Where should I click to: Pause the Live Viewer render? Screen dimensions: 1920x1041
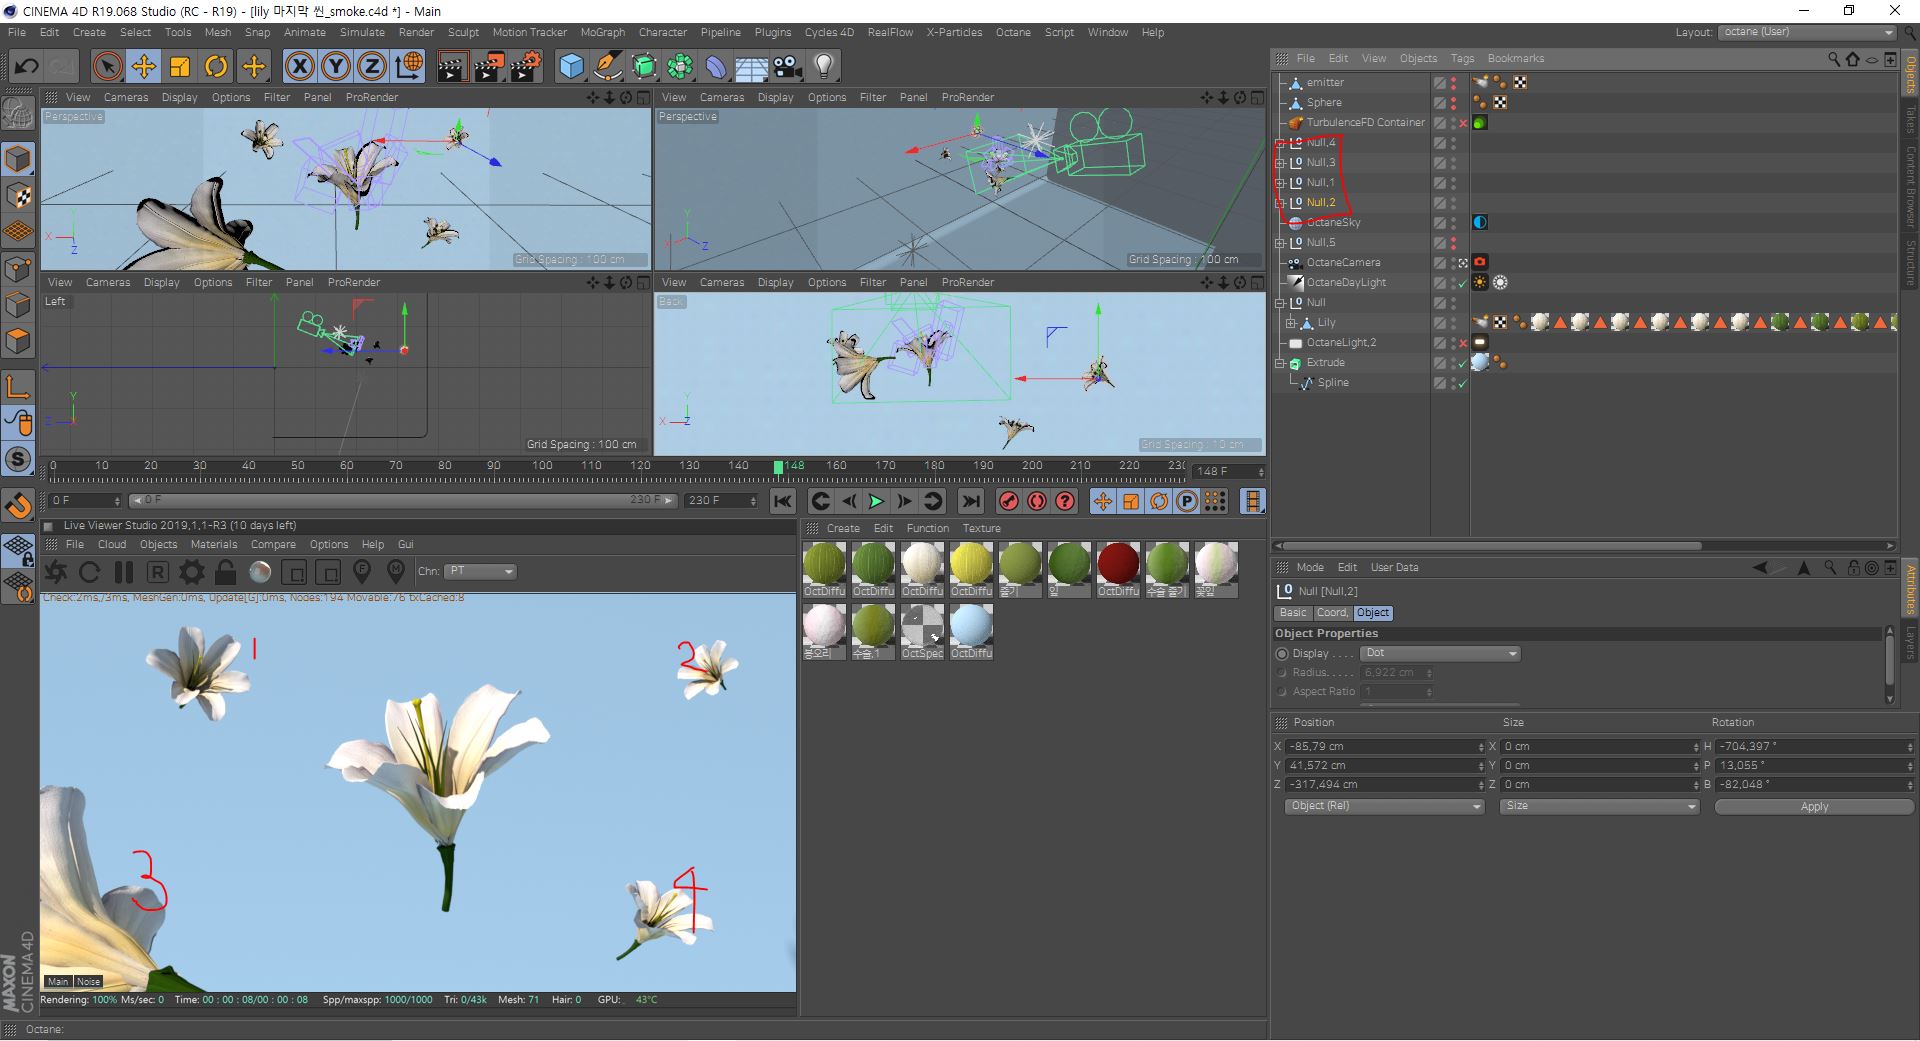[124, 572]
